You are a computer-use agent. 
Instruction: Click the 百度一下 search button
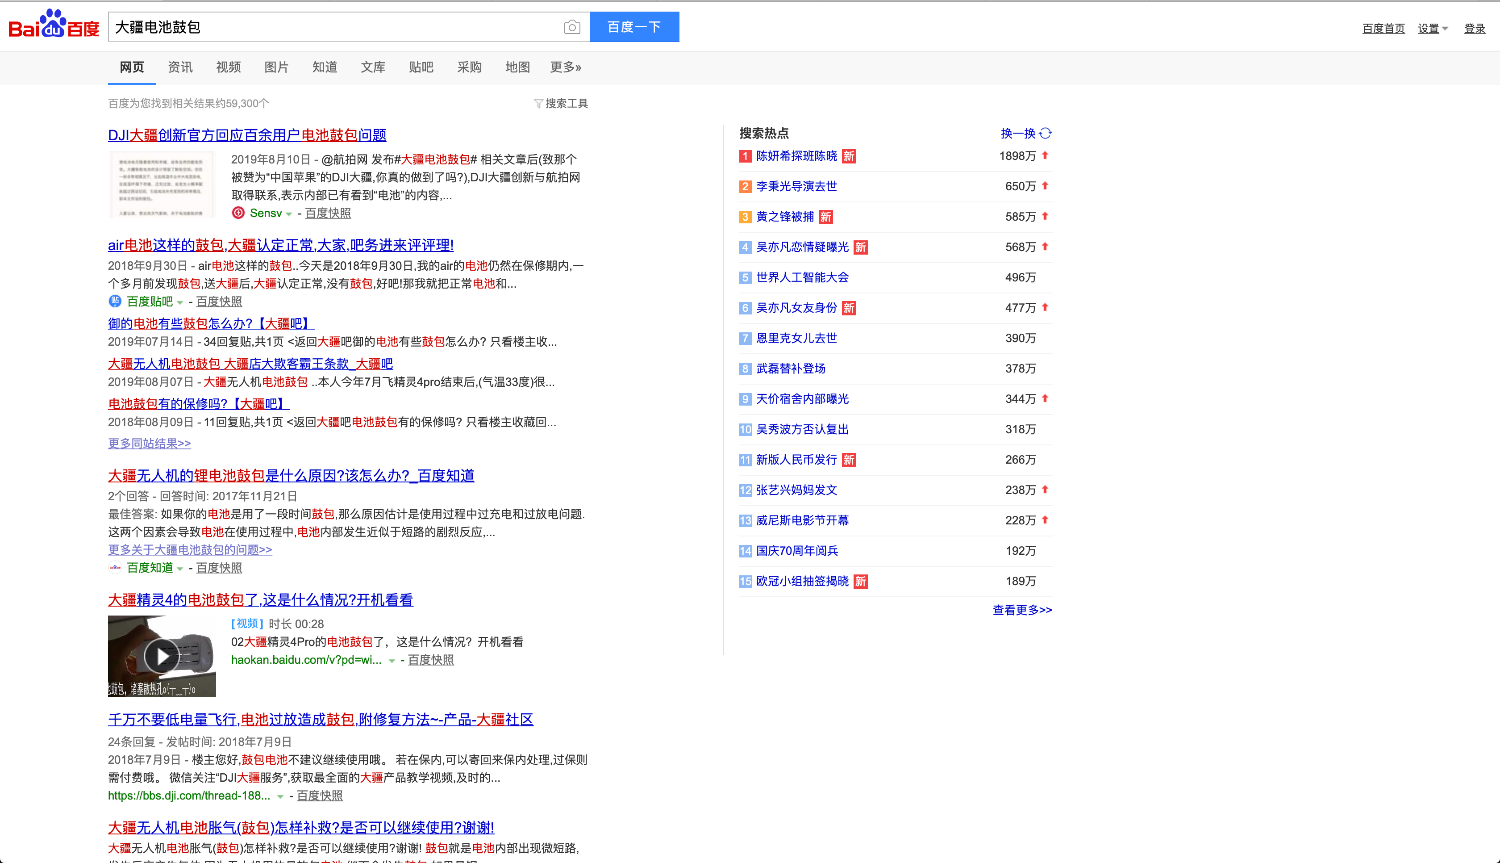coord(635,27)
